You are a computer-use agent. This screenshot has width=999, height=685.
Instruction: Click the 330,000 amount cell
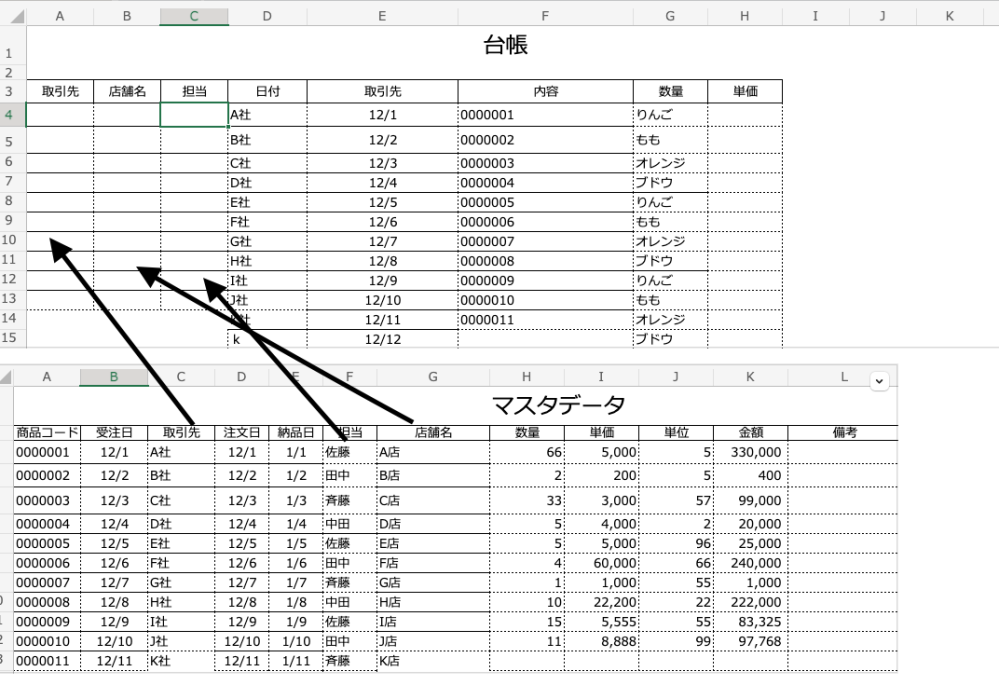[749, 453]
